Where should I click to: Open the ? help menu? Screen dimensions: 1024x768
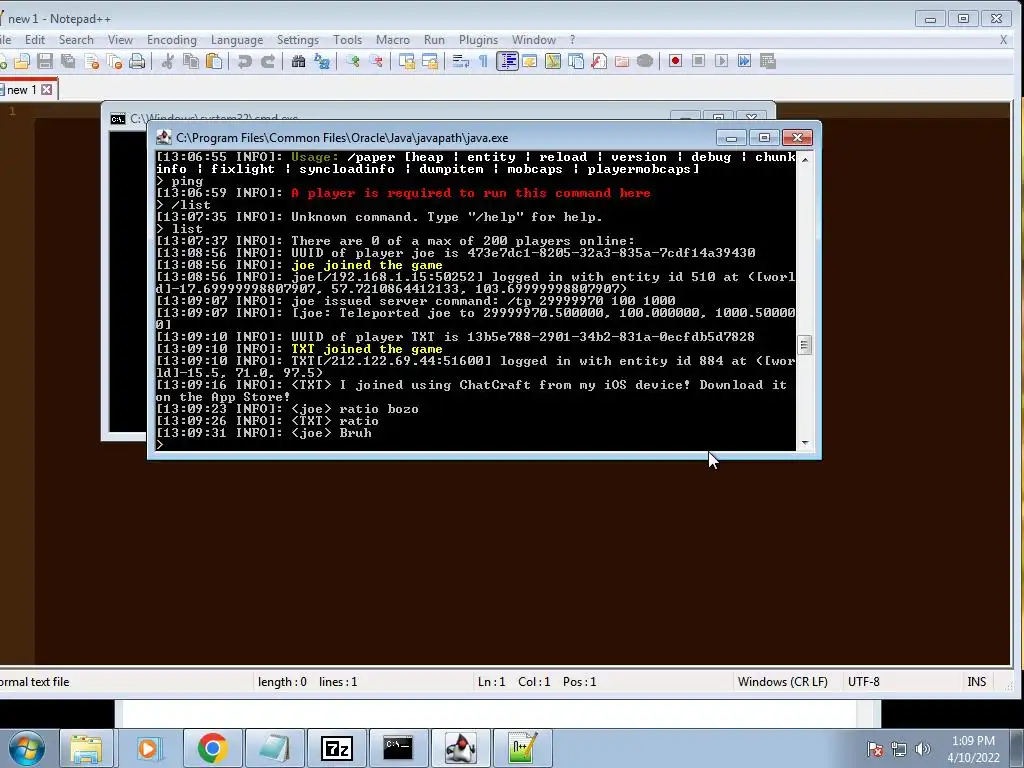(572, 40)
